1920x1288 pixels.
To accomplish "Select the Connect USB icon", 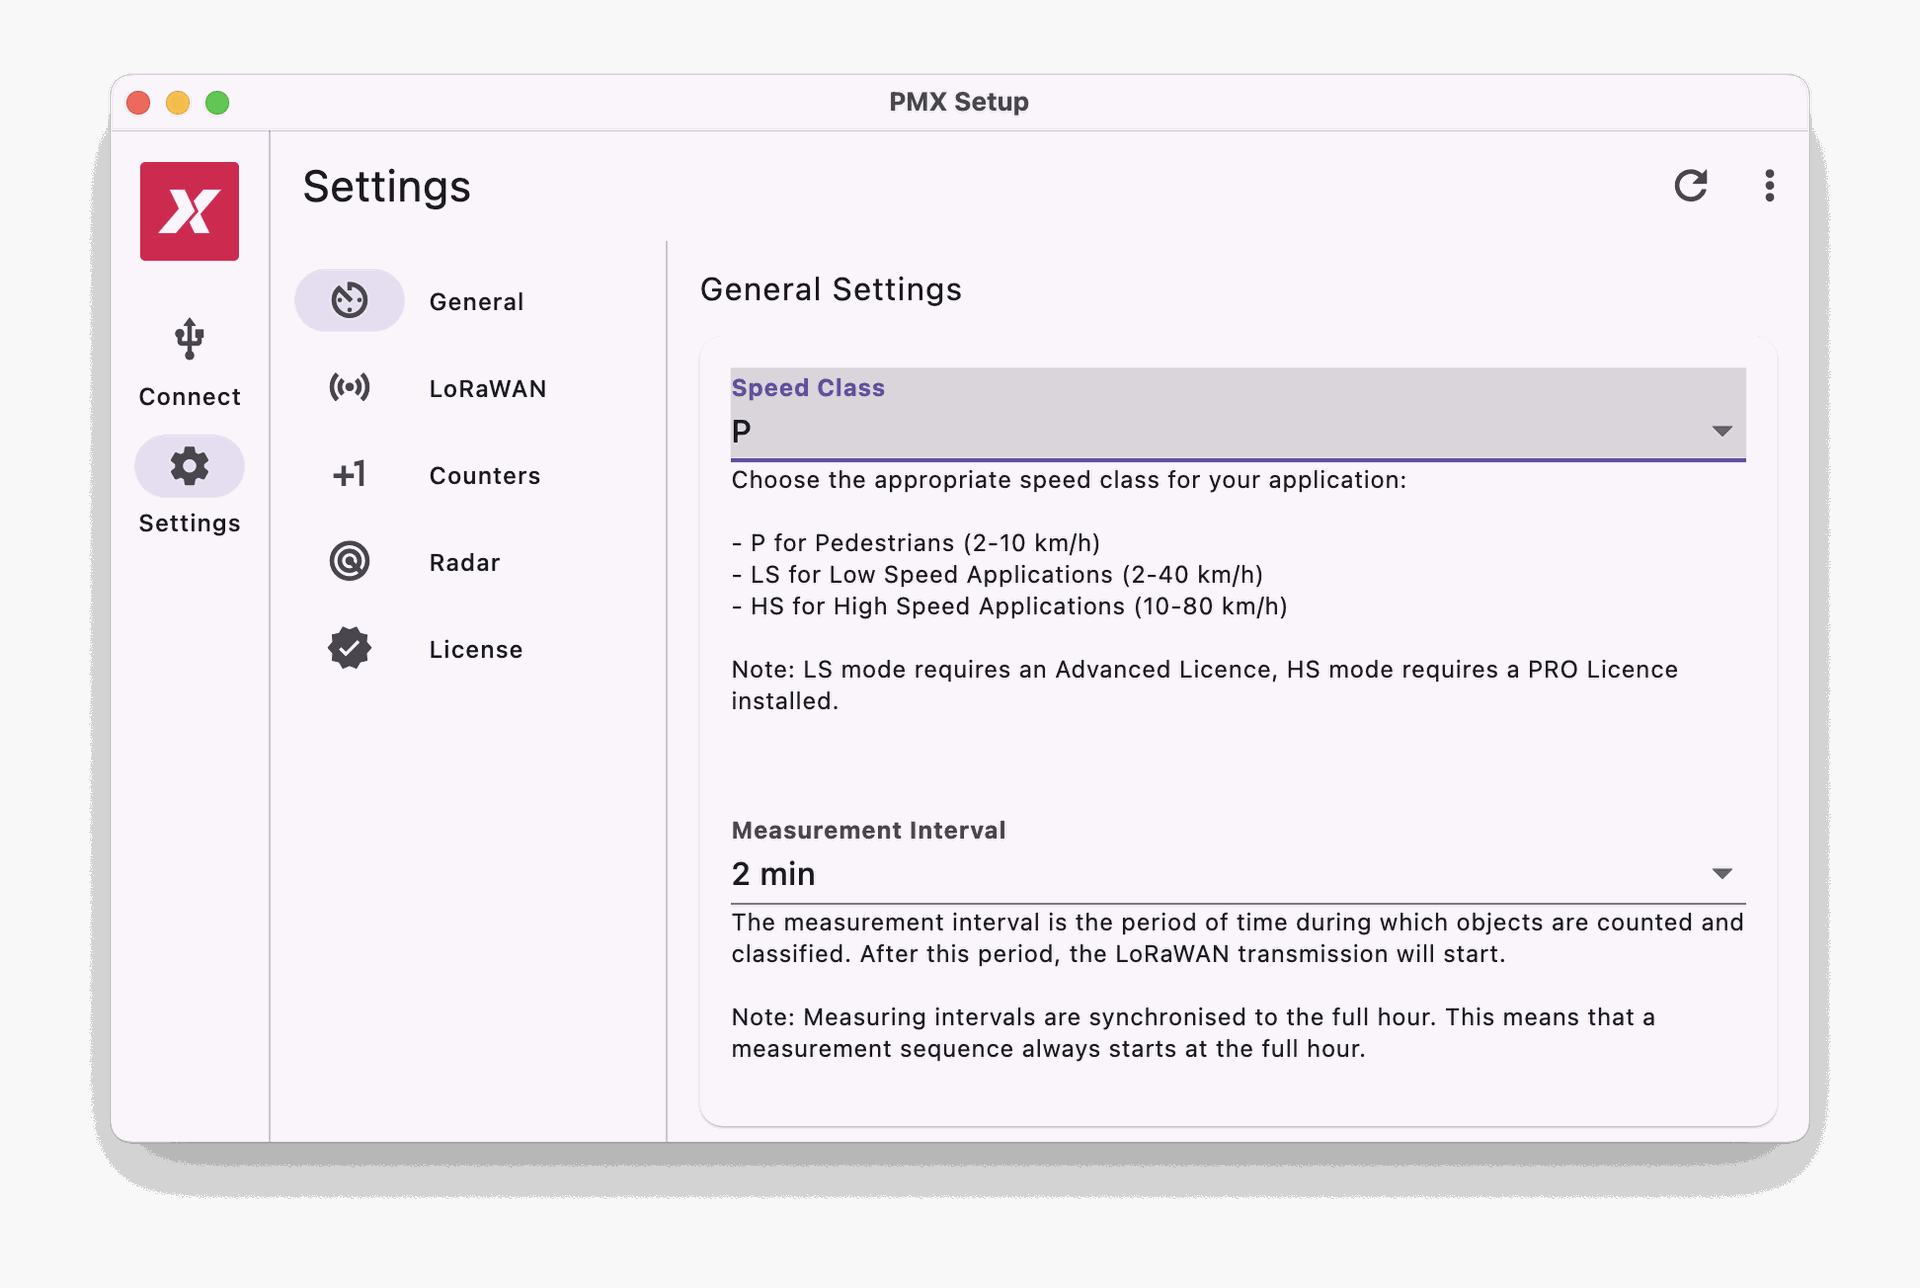I will (188, 339).
